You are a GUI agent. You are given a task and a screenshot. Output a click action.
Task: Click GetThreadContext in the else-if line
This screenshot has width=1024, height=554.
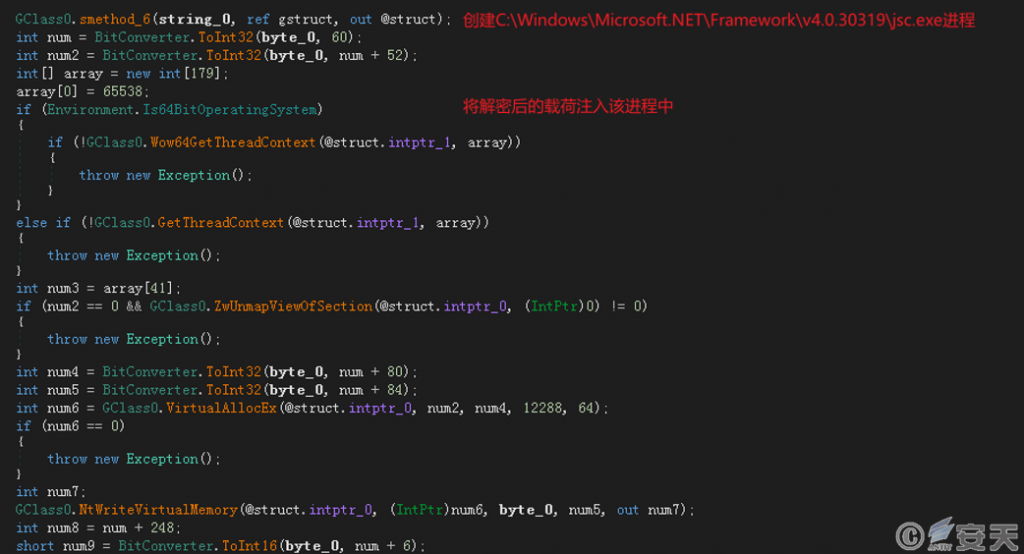(x=220, y=223)
